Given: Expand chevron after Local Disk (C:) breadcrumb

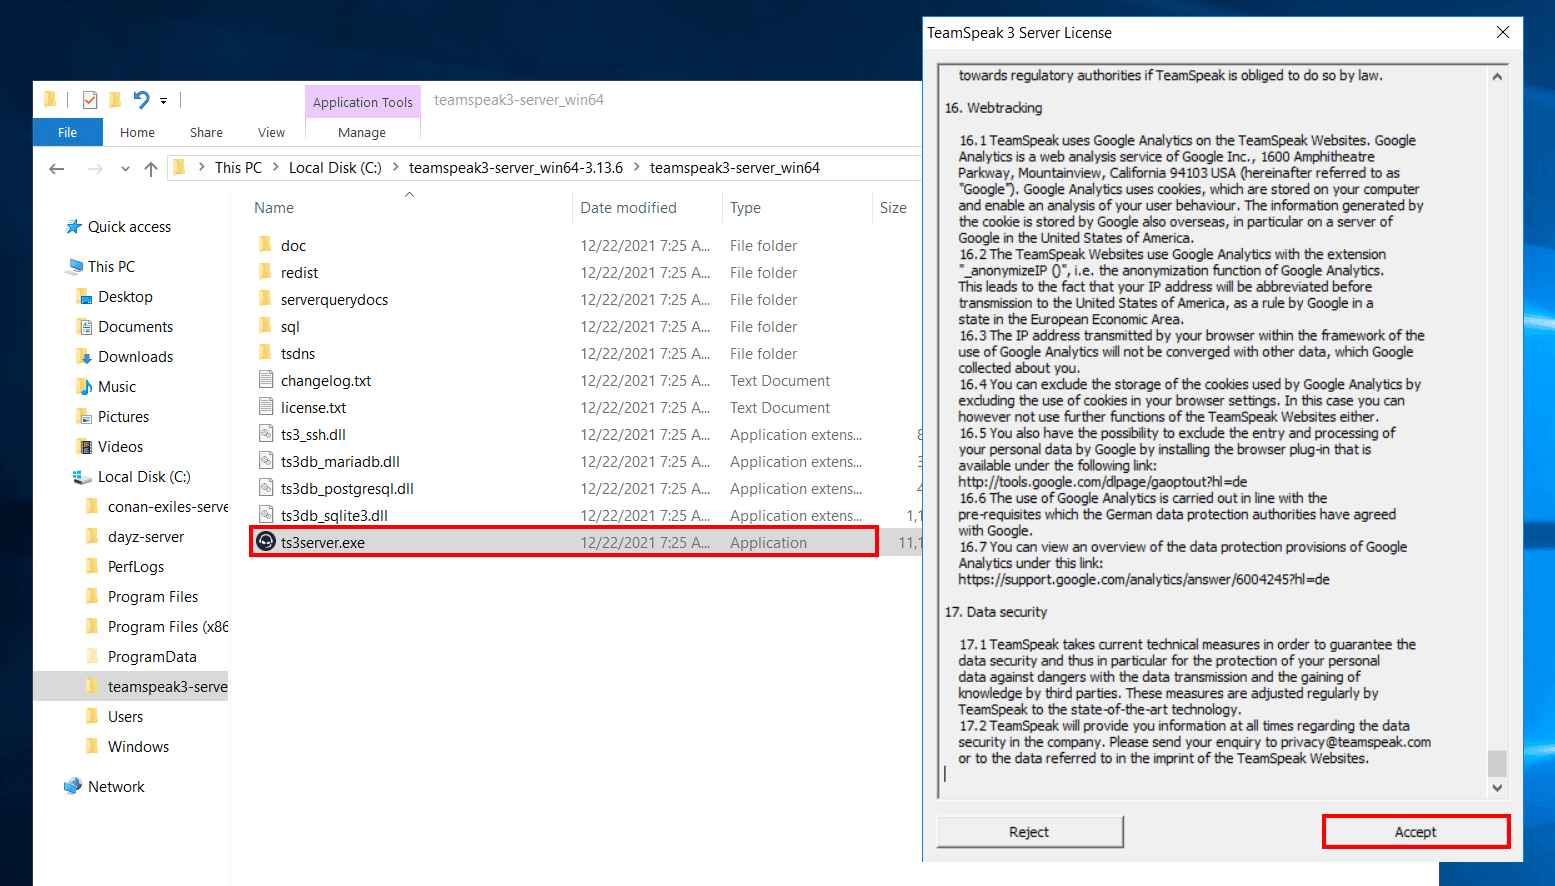Looking at the screenshot, I should point(396,168).
